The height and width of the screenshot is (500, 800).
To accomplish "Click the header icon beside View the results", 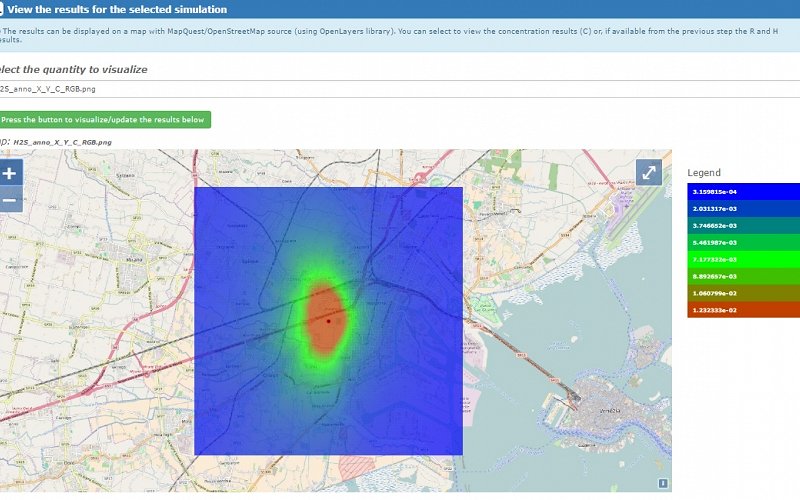I will click(x=2, y=9).
